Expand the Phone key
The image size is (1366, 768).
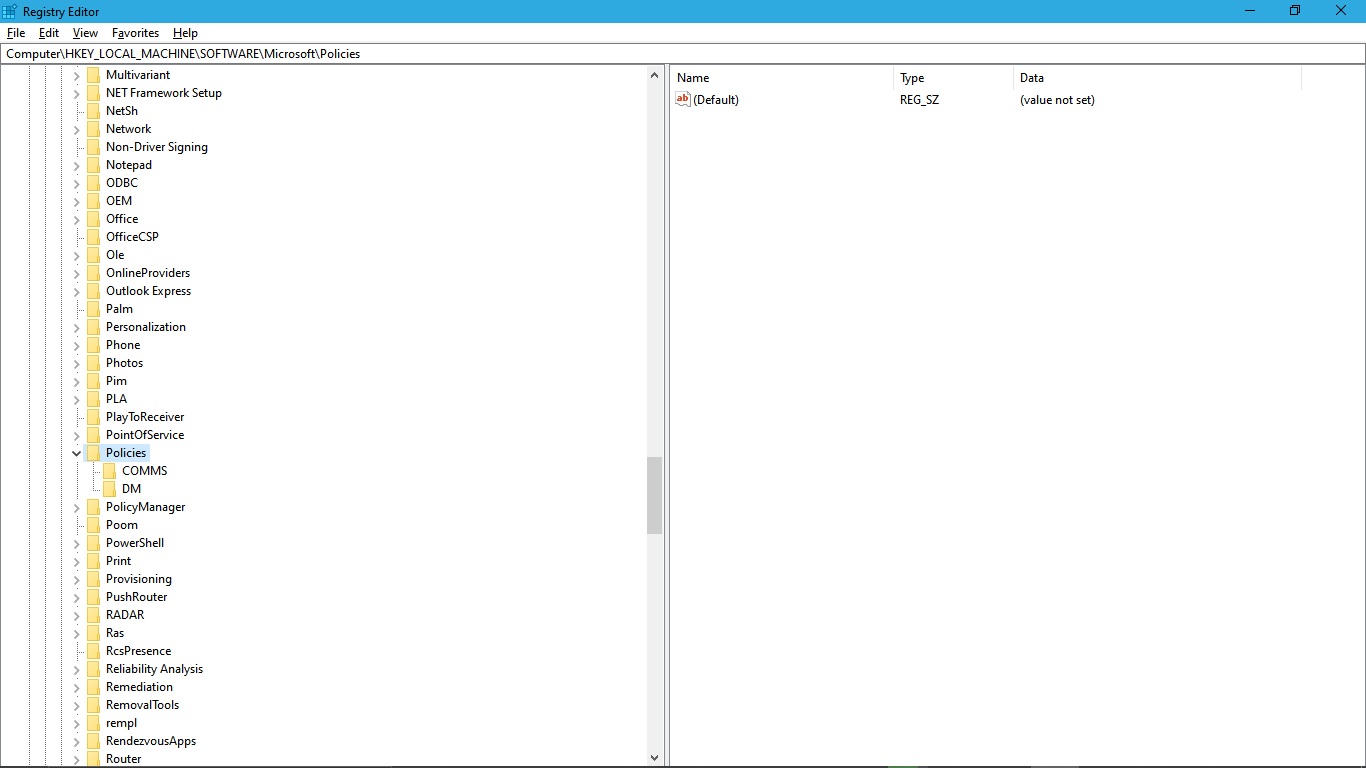(77, 345)
